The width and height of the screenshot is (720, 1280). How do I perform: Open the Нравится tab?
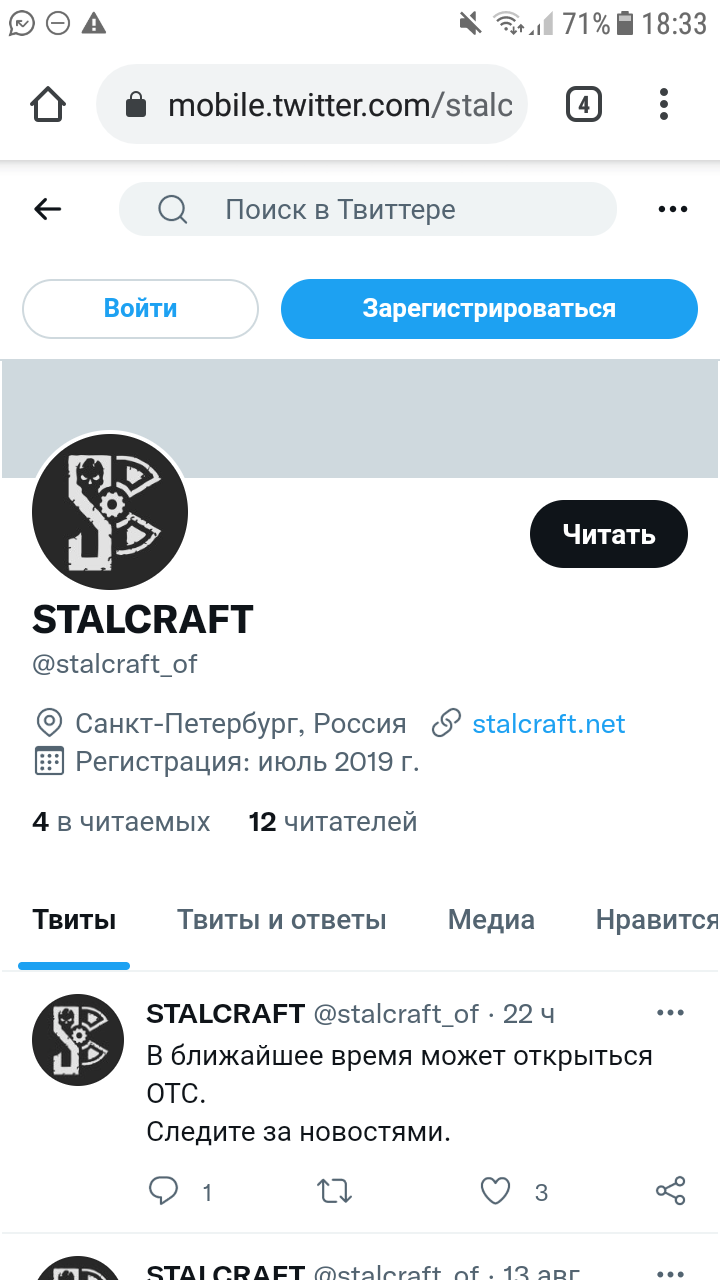[x=657, y=920]
